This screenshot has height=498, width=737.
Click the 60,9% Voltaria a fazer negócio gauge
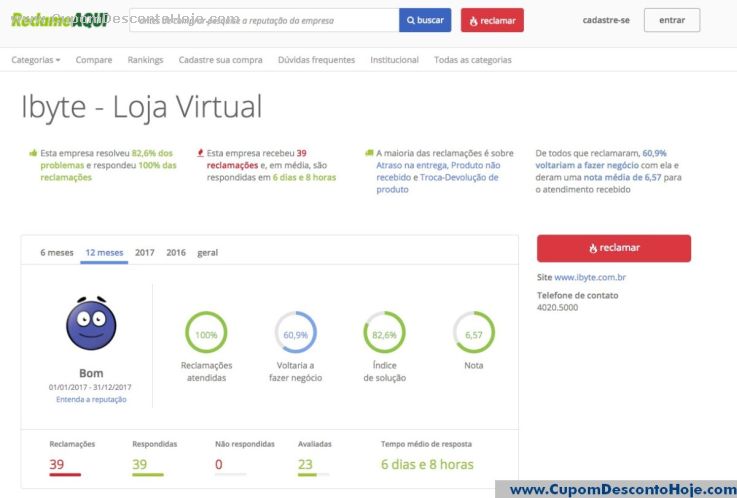pos(296,332)
